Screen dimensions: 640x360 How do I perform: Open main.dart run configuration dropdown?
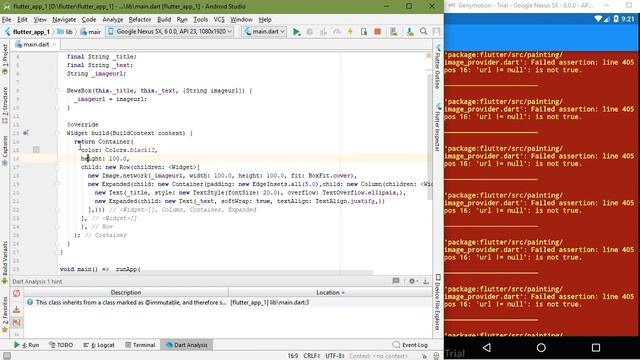(x=264, y=31)
